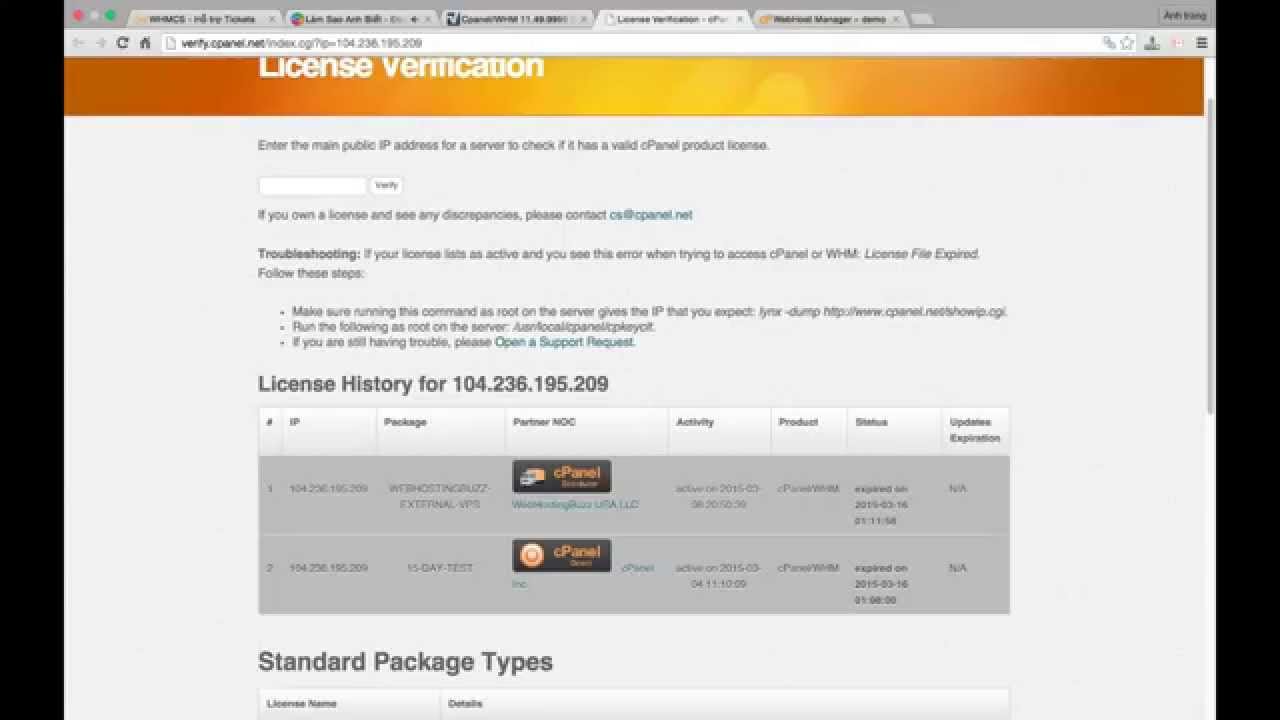Click the cPanel Direct badge image
Image resolution: width=1280 pixels, height=720 pixels.
point(562,555)
